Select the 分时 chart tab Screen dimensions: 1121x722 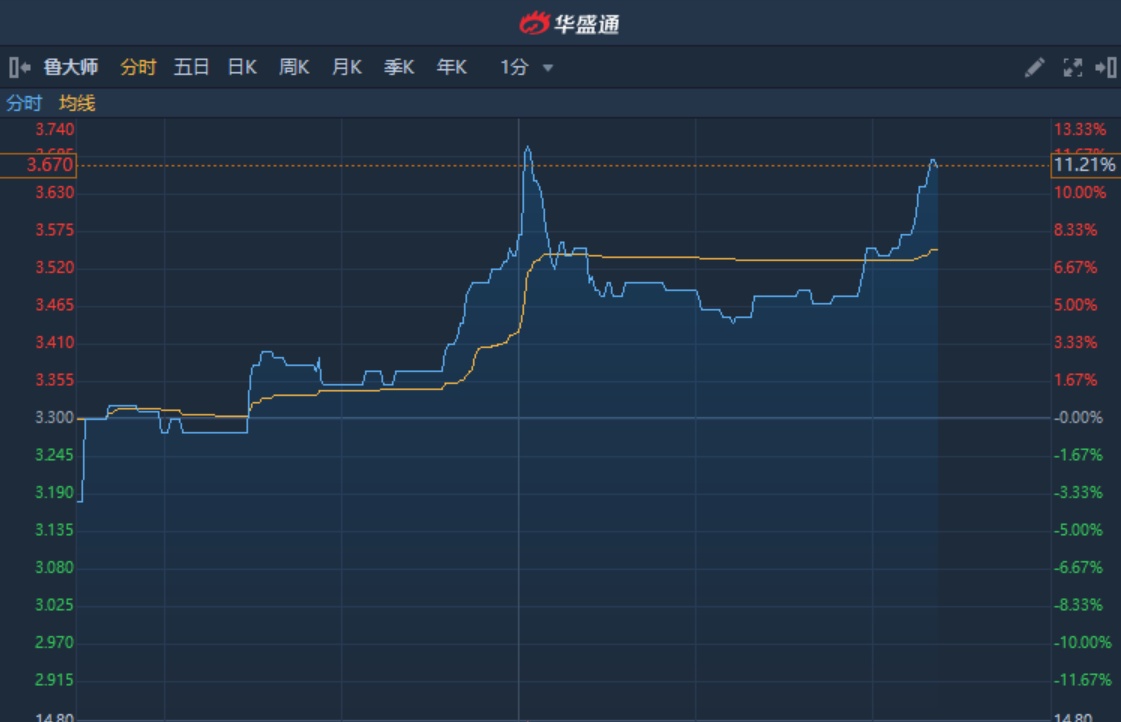[x=138, y=67]
